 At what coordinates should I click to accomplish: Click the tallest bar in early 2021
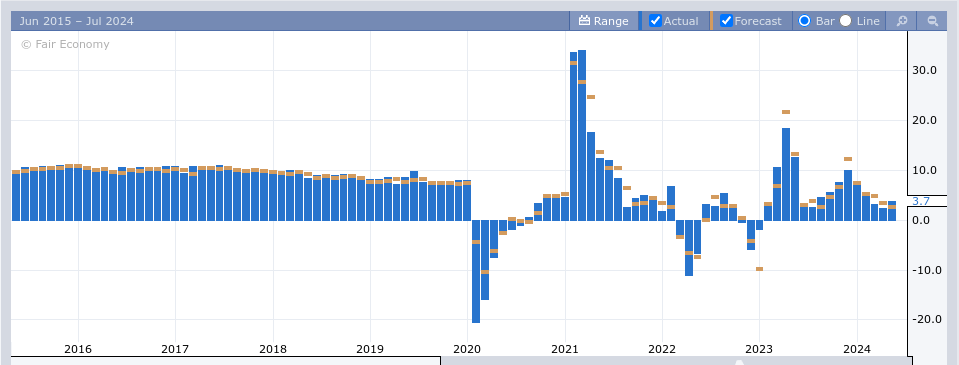pyautogui.click(x=582, y=135)
